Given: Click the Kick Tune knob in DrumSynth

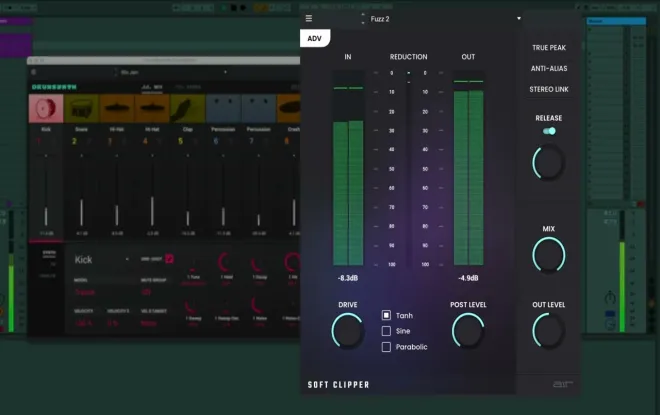Looking at the screenshot, I should pos(193,263).
